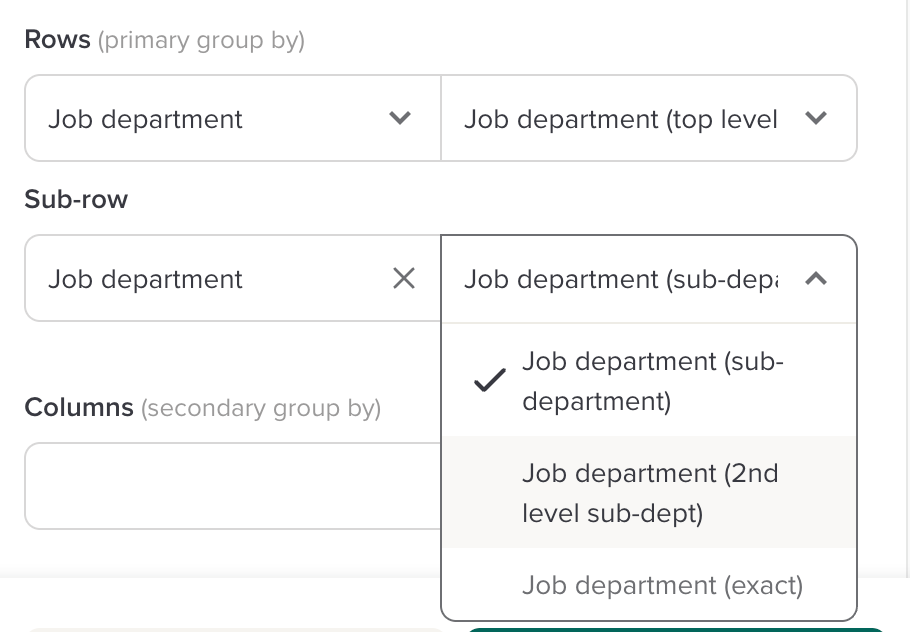Click the Rows heading label
The height and width of the screenshot is (632, 910).
pos(57,40)
